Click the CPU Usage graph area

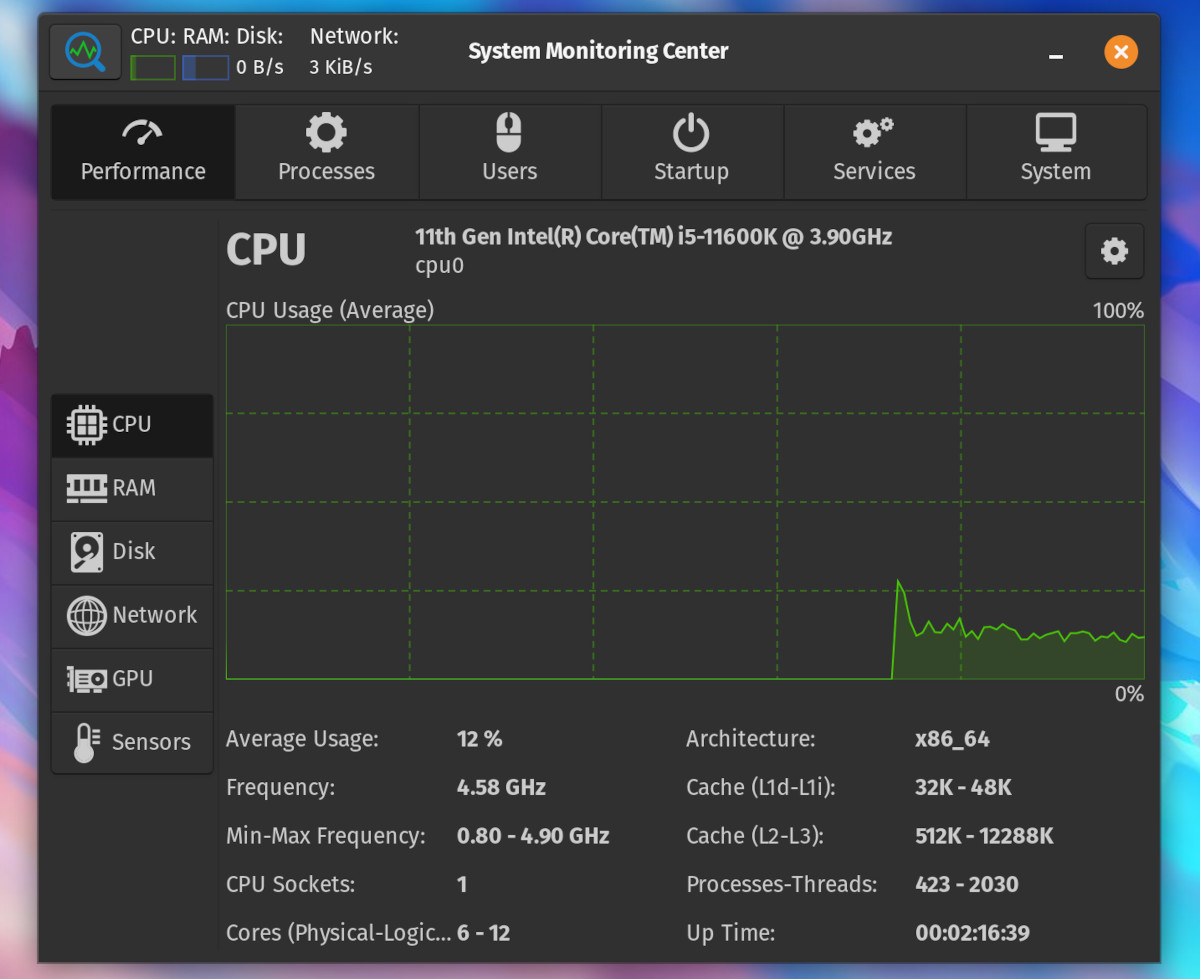click(685, 502)
